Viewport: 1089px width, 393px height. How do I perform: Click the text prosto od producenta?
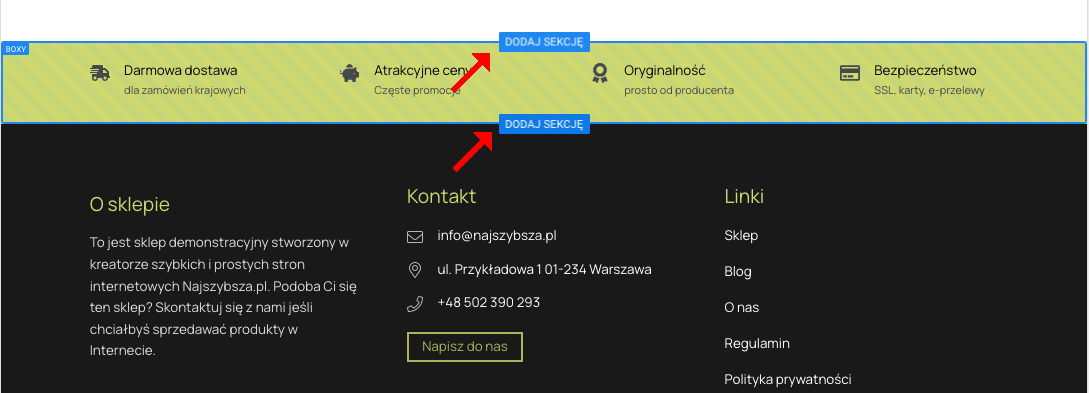pos(679,90)
